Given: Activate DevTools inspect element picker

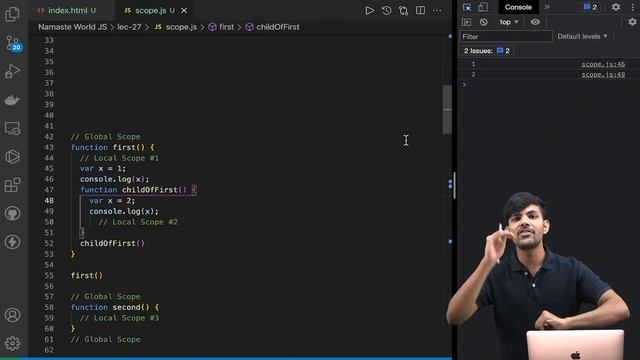Looking at the screenshot, I should (467, 7).
